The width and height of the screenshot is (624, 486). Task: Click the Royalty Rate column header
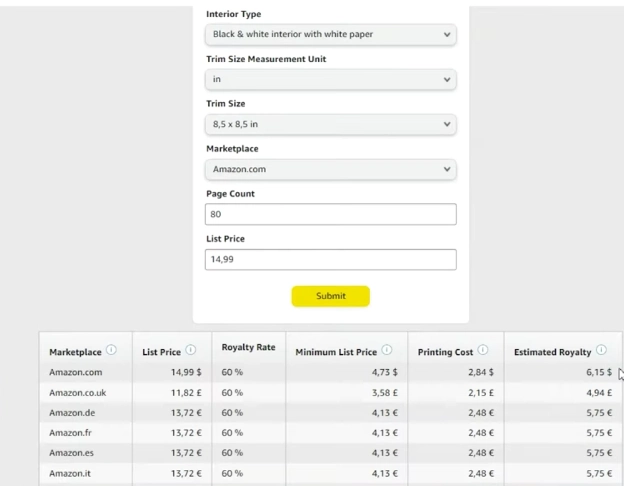[248, 348]
